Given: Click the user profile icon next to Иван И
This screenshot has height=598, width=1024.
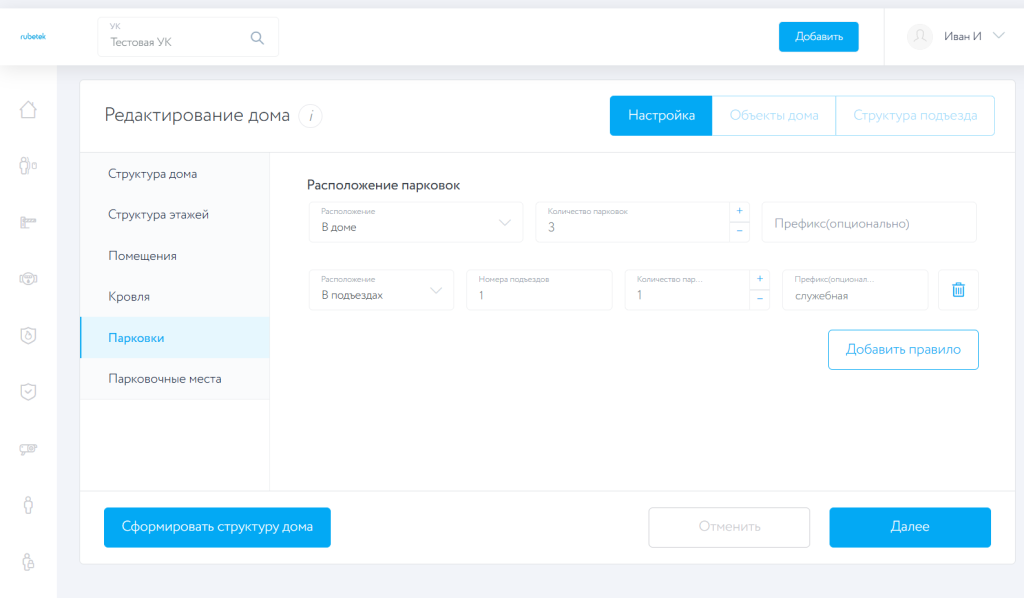Looking at the screenshot, I should [x=919, y=36].
